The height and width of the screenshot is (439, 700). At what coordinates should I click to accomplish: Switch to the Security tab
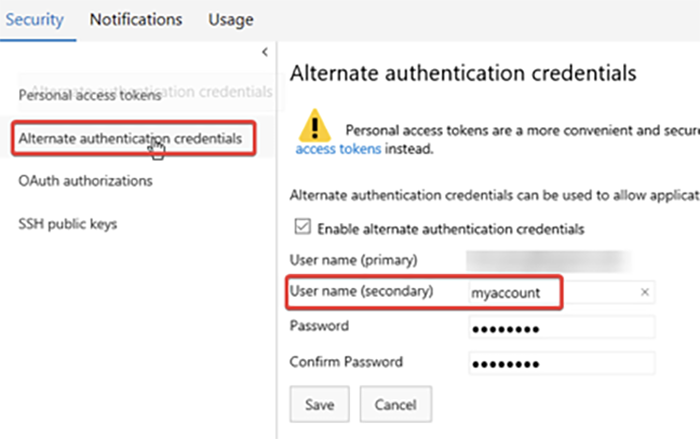point(36,19)
